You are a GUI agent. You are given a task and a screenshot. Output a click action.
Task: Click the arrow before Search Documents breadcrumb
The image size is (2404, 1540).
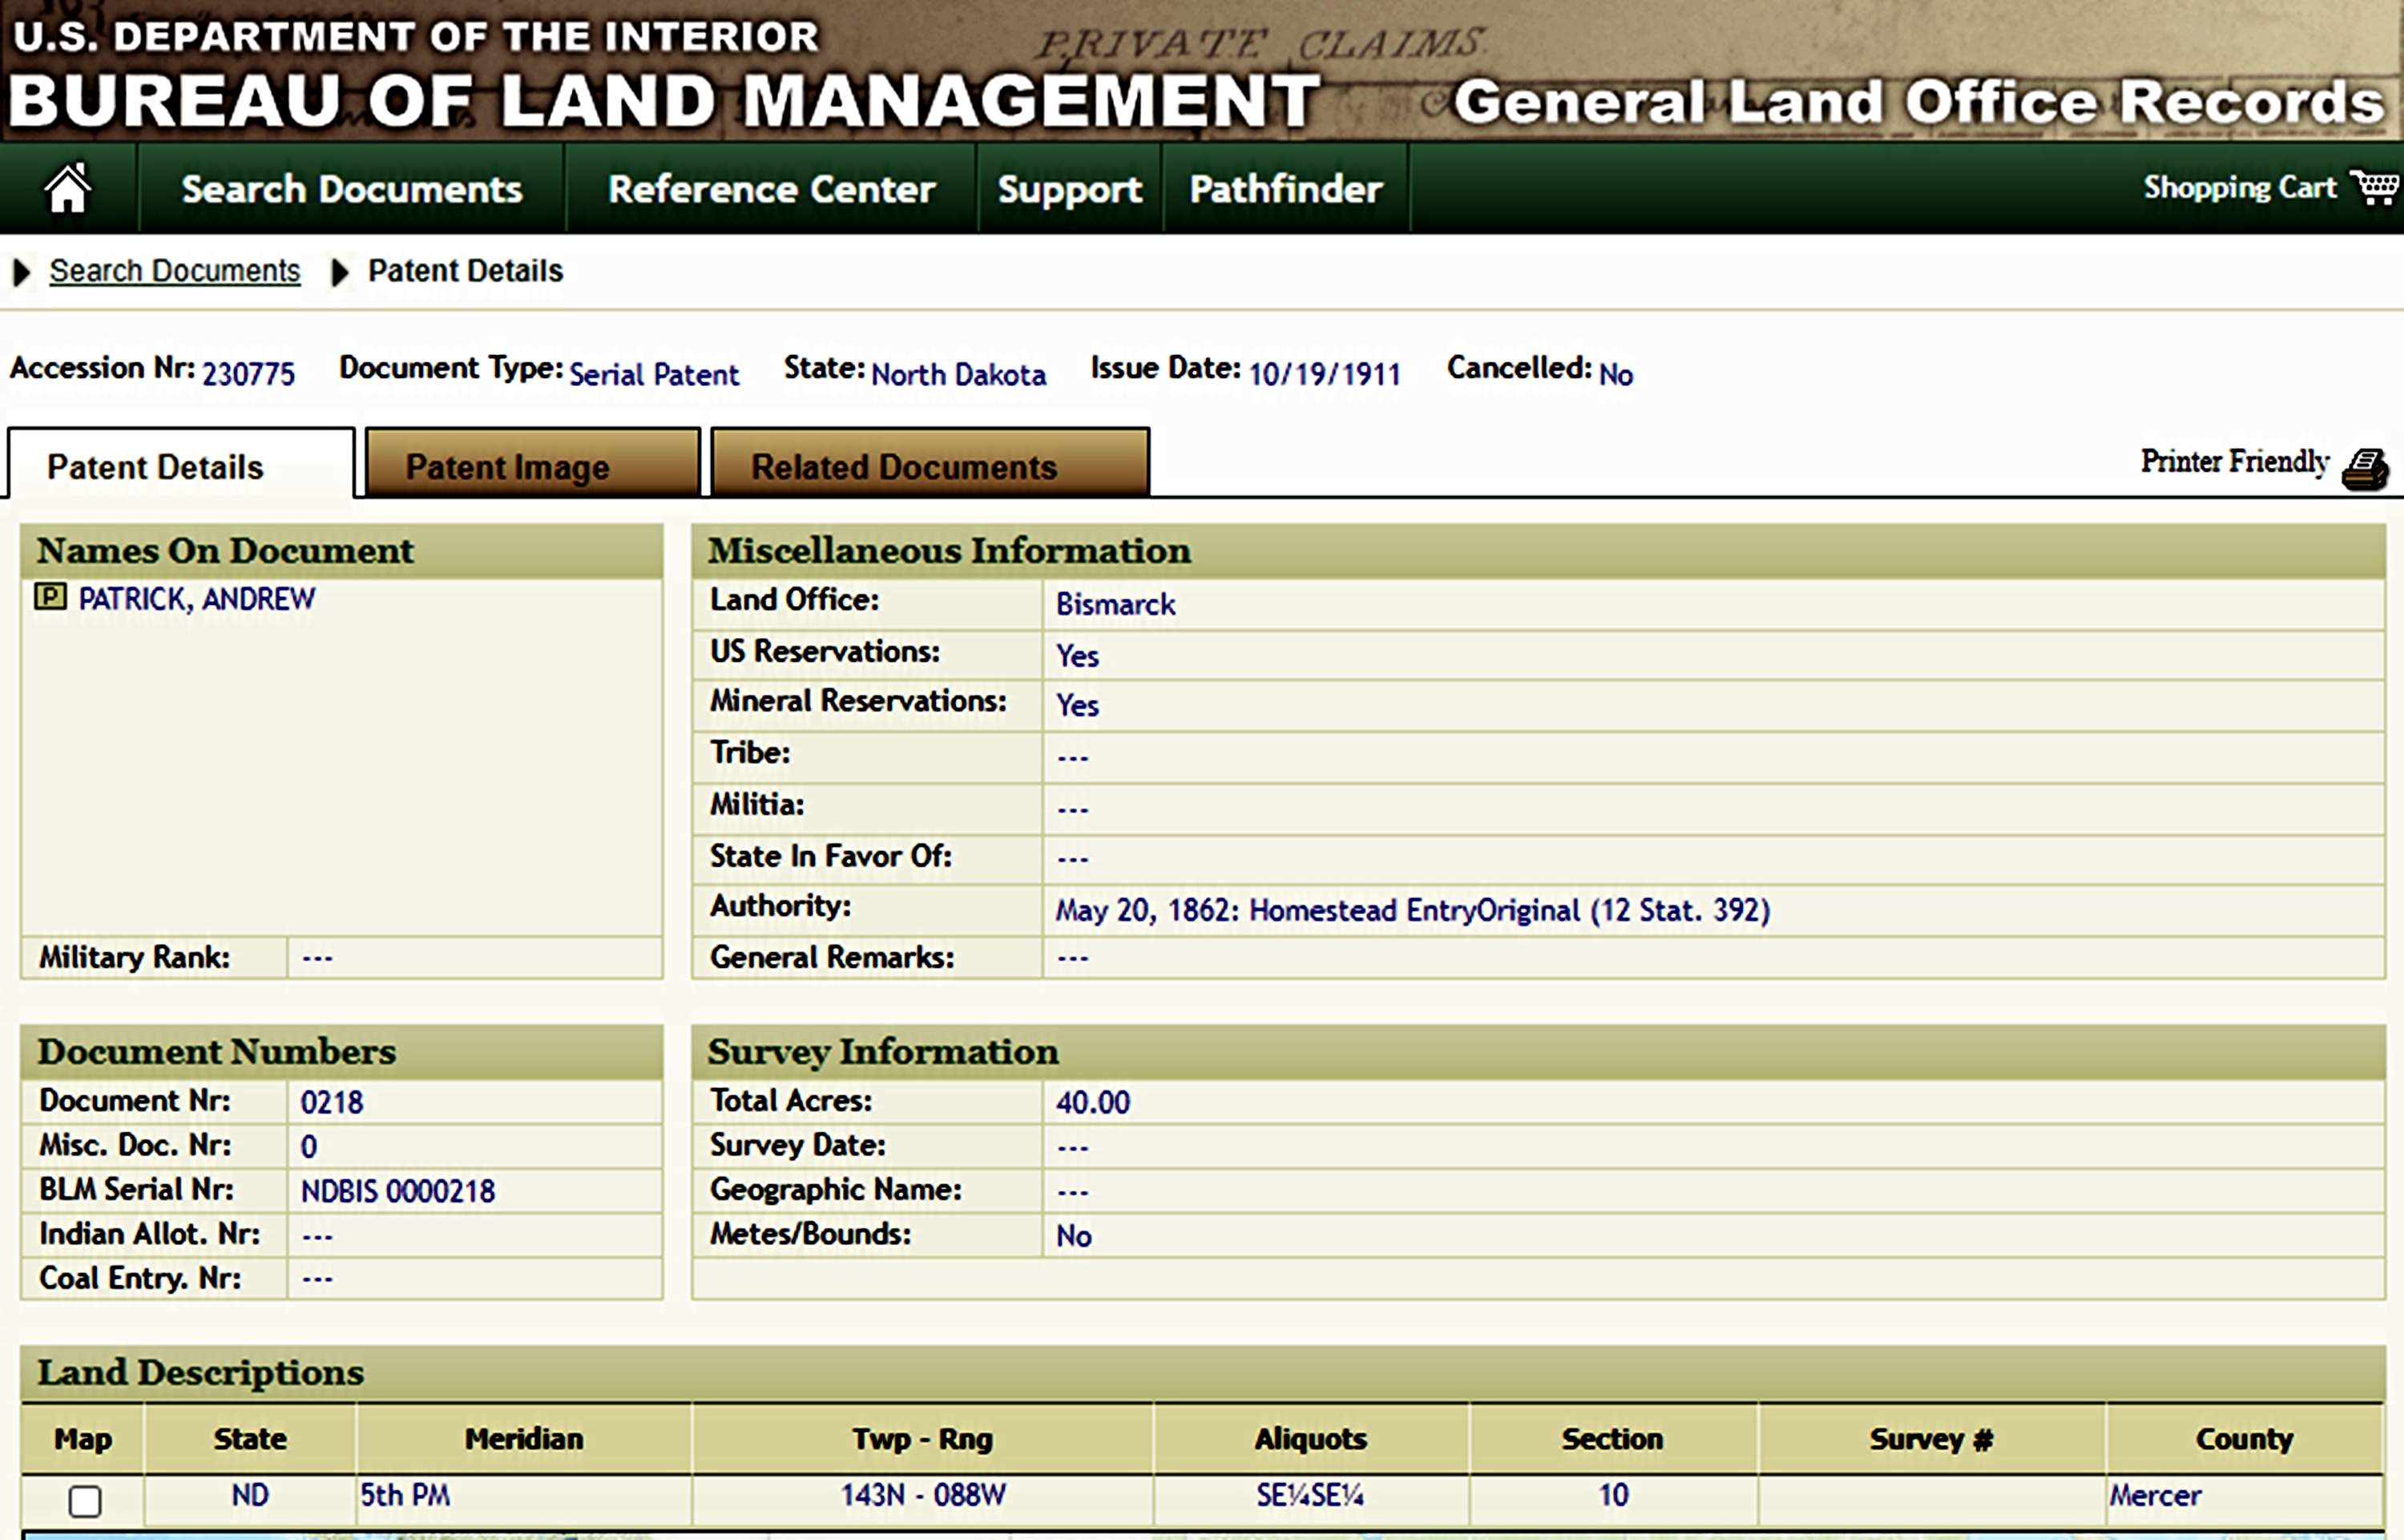coord(21,272)
